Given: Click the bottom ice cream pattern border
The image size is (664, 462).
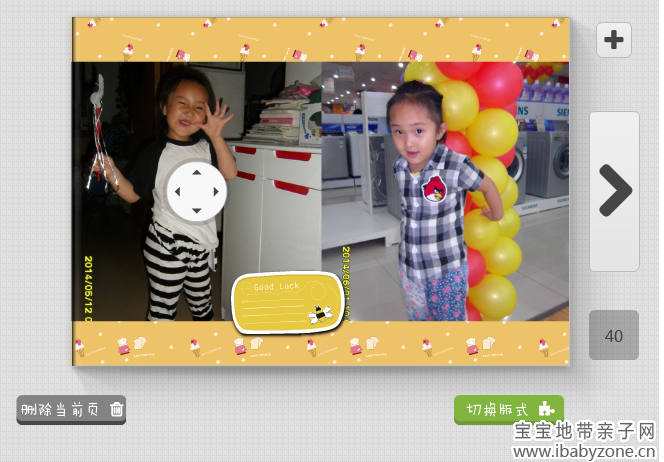Looking at the screenshot, I should point(320,344).
